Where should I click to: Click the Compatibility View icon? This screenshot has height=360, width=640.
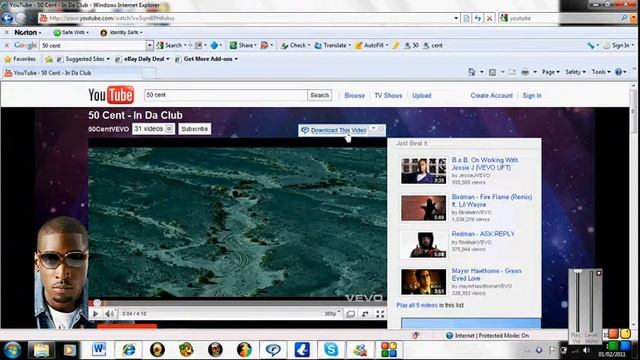click(467, 18)
